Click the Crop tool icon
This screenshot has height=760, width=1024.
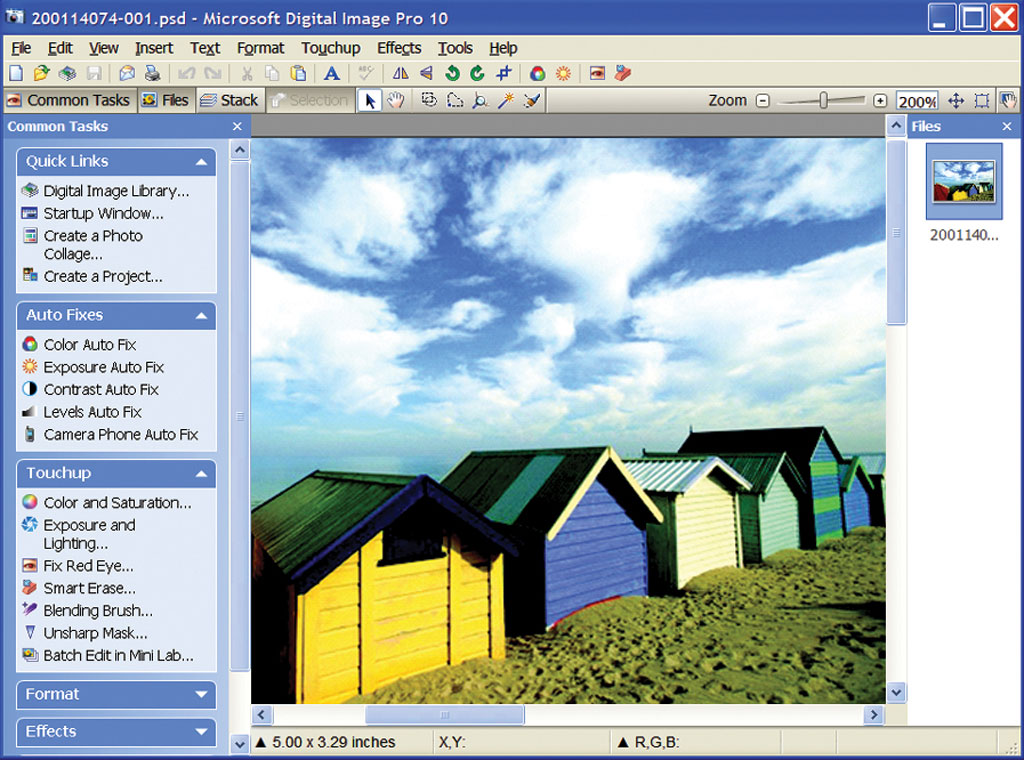504,73
